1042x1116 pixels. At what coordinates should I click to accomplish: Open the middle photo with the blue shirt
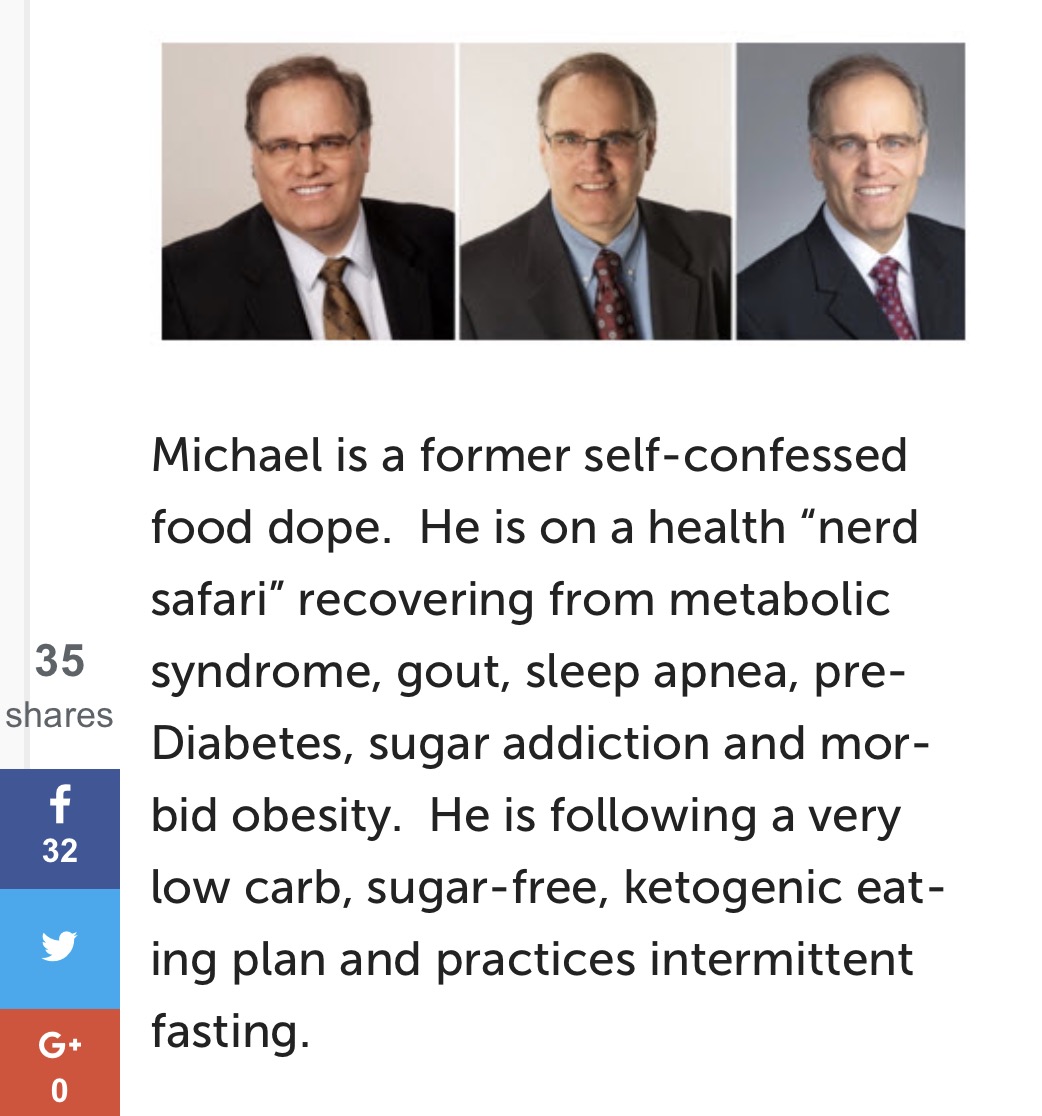click(x=595, y=191)
